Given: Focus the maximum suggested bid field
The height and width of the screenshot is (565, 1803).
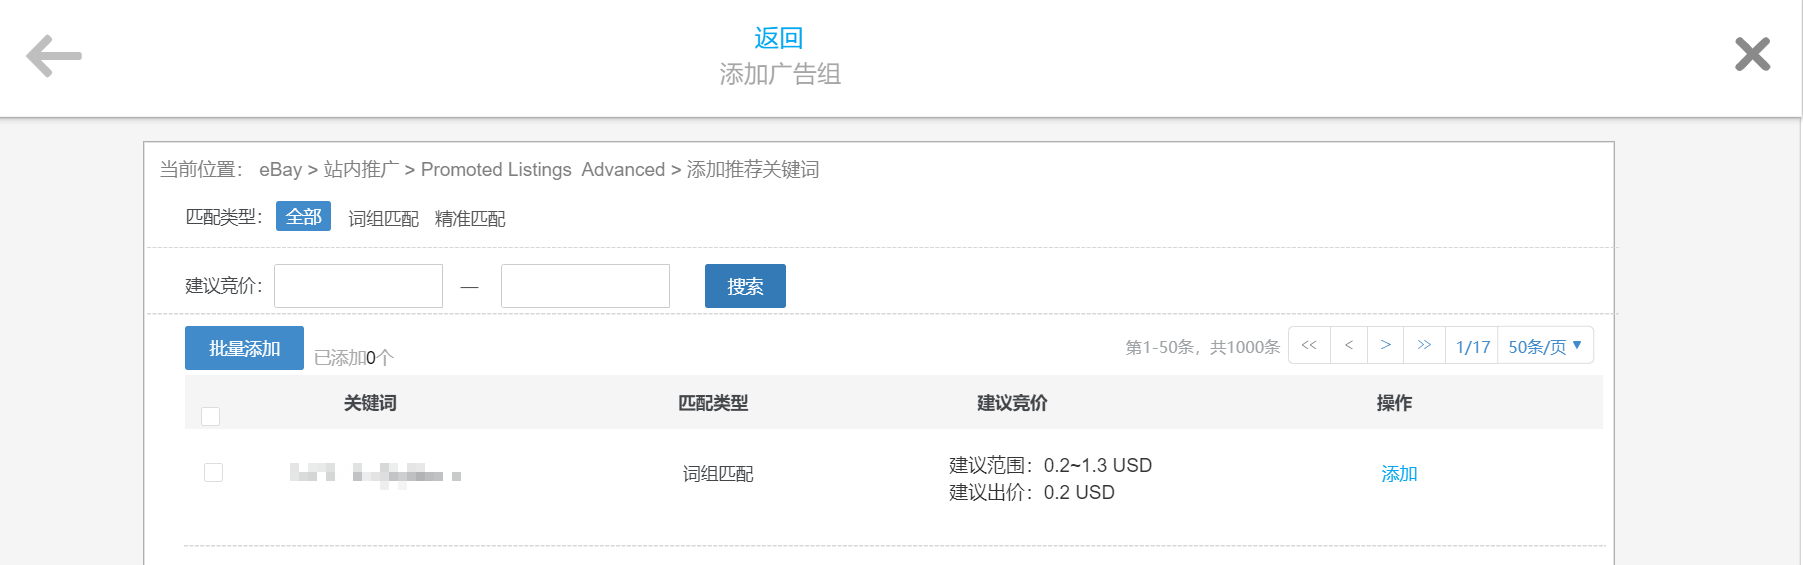Looking at the screenshot, I should point(585,286).
